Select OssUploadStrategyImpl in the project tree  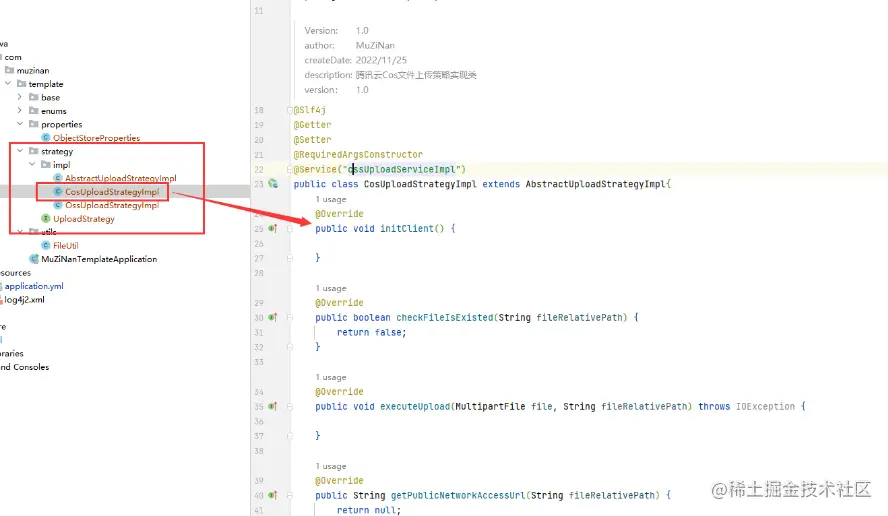coord(112,205)
